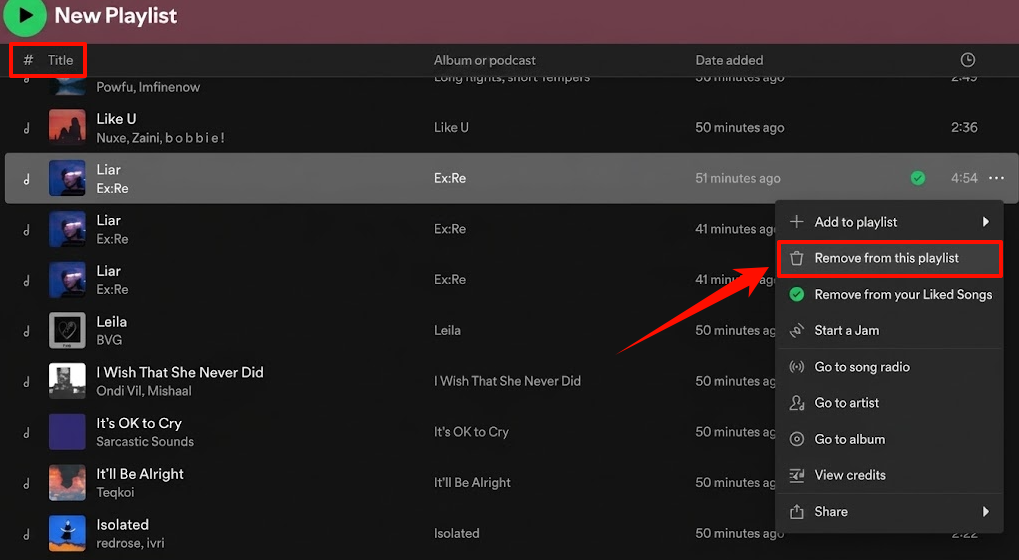
Task: Select Remove from your Liked Songs
Action: pyautogui.click(x=889, y=294)
